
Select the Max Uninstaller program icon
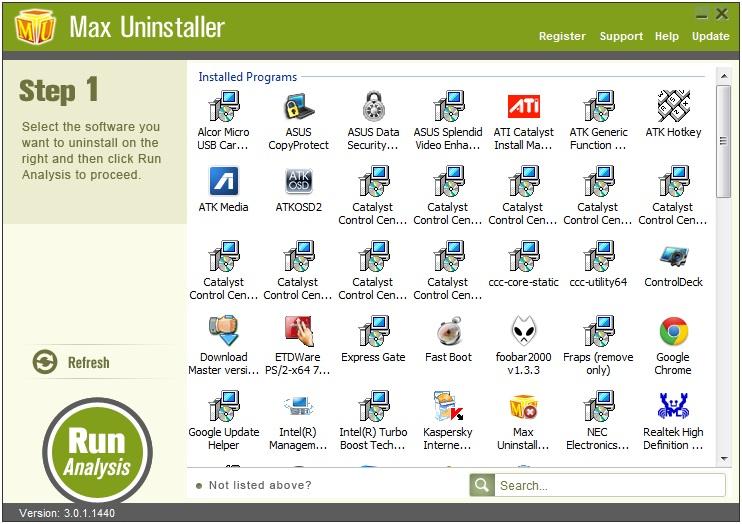(523, 406)
